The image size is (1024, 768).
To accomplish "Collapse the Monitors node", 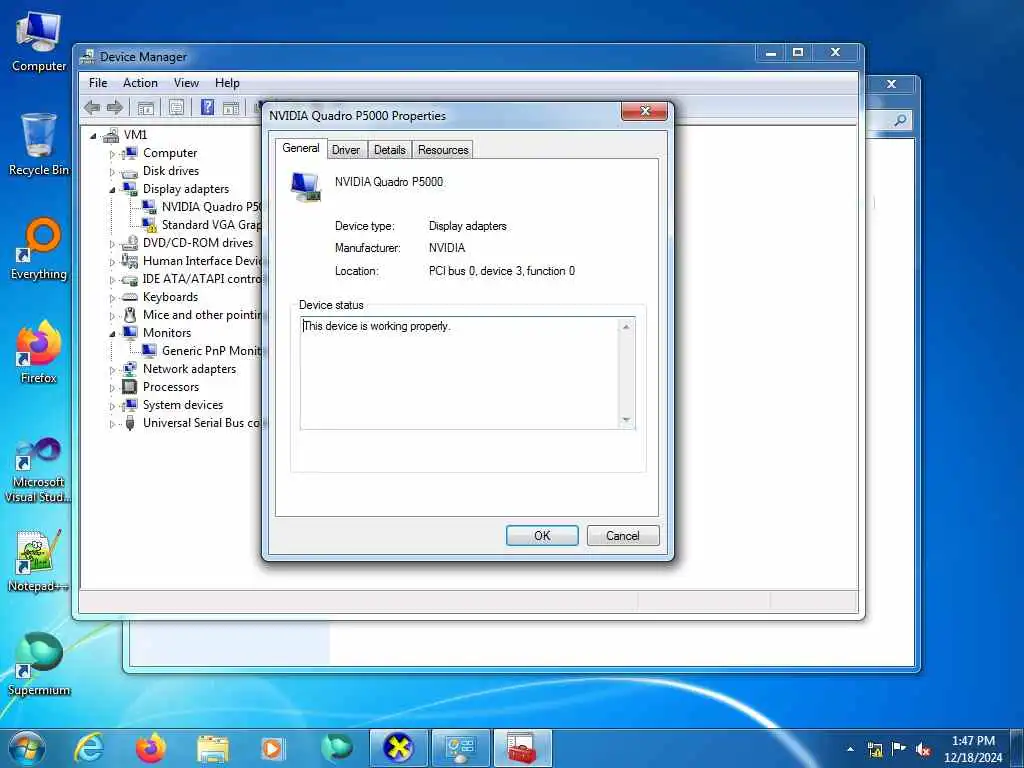I will coord(112,334).
